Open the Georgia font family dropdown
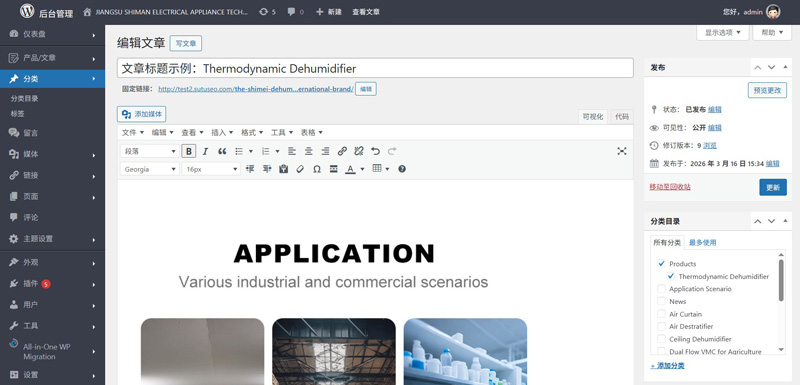 coord(149,169)
